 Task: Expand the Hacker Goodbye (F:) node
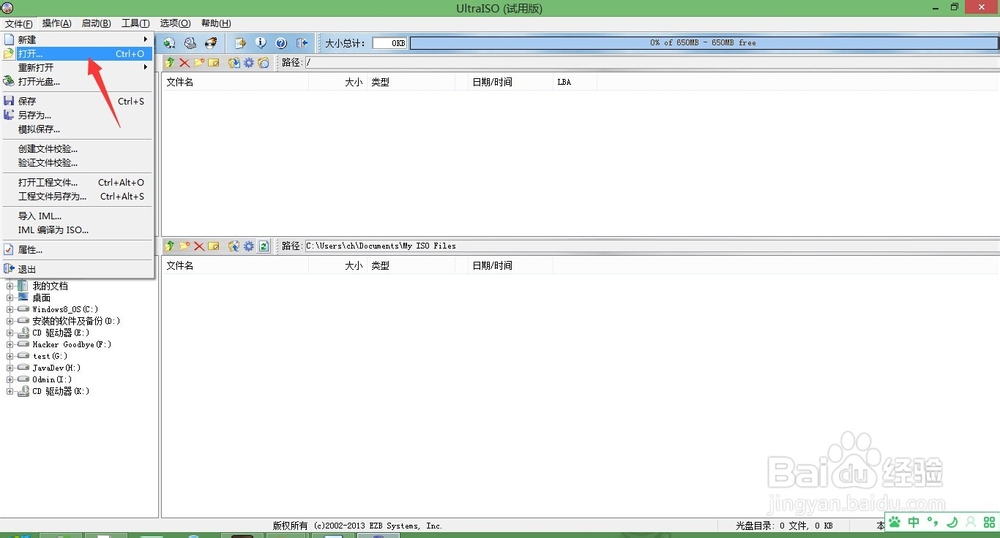10,344
